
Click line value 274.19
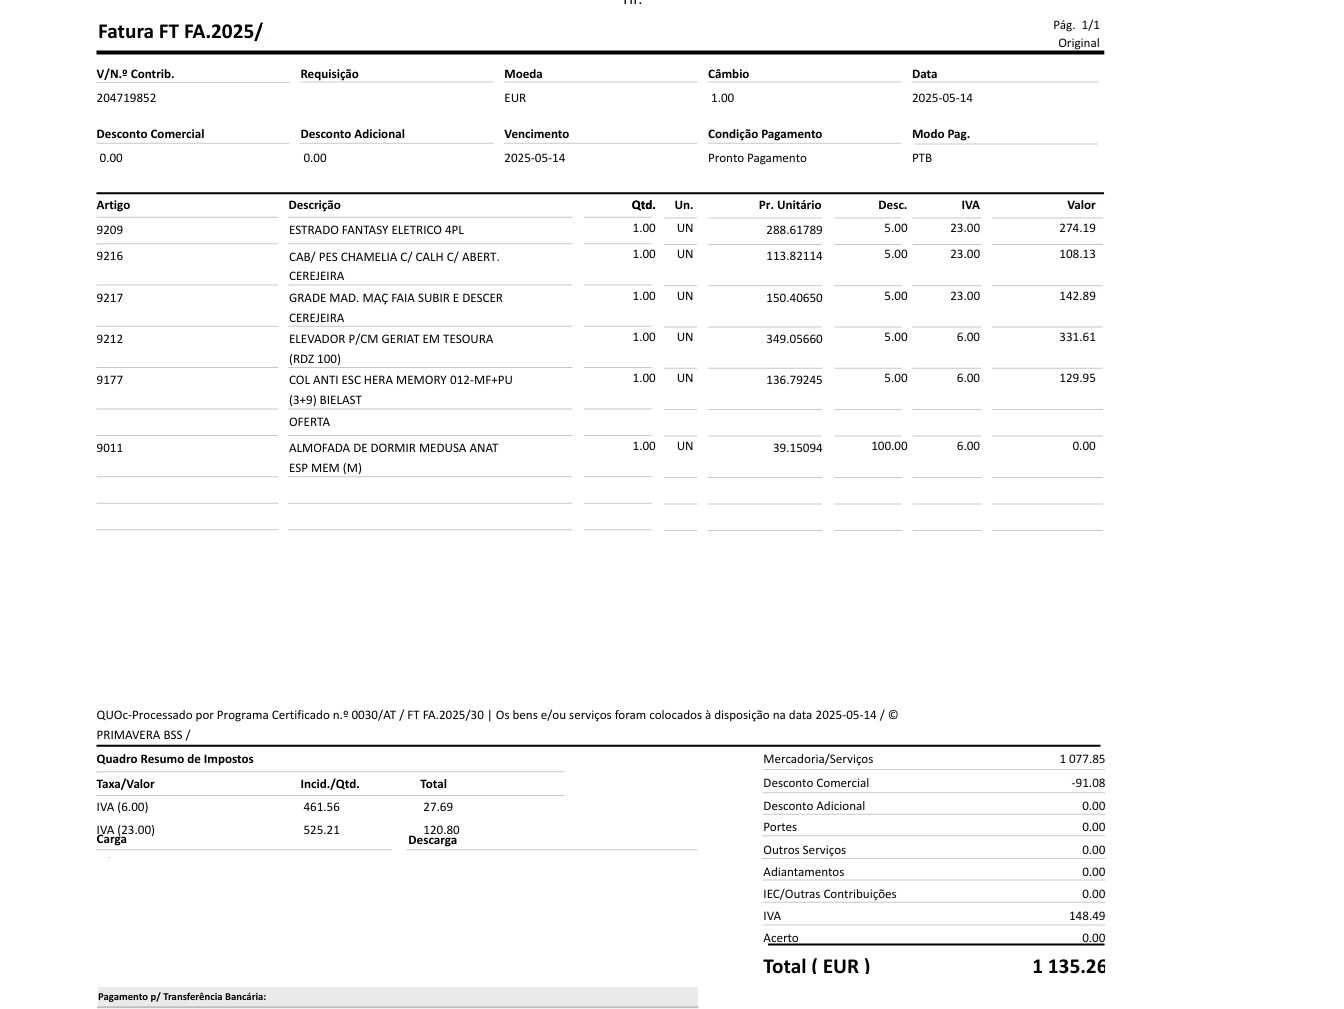click(x=1077, y=228)
